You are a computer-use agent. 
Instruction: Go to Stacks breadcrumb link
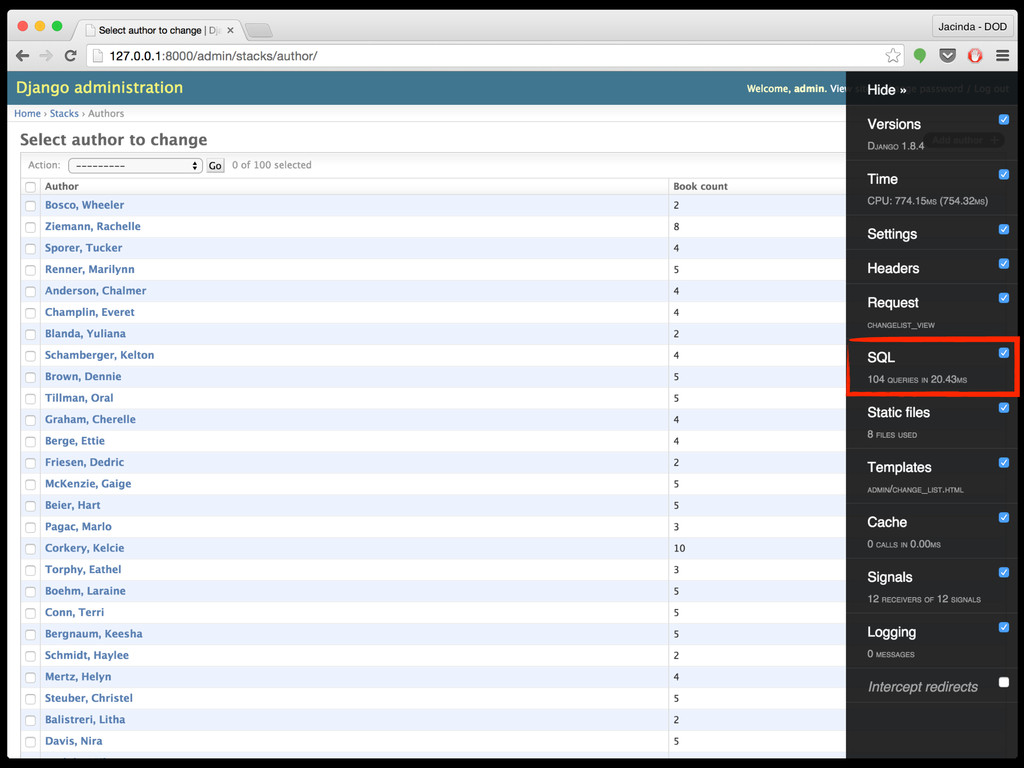(x=64, y=114)
